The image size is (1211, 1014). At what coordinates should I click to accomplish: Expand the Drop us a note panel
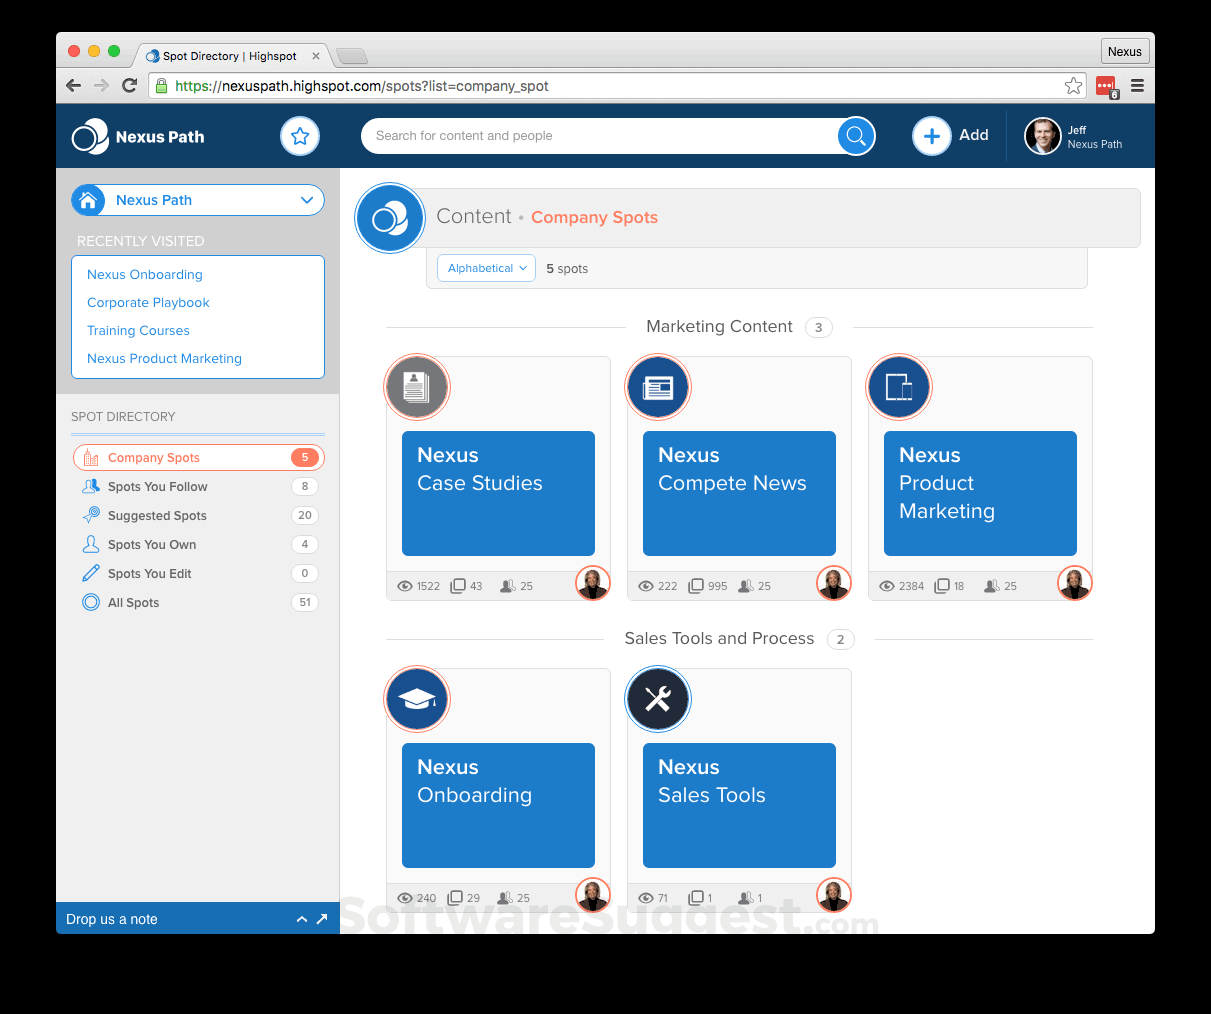tap(301, 919)
